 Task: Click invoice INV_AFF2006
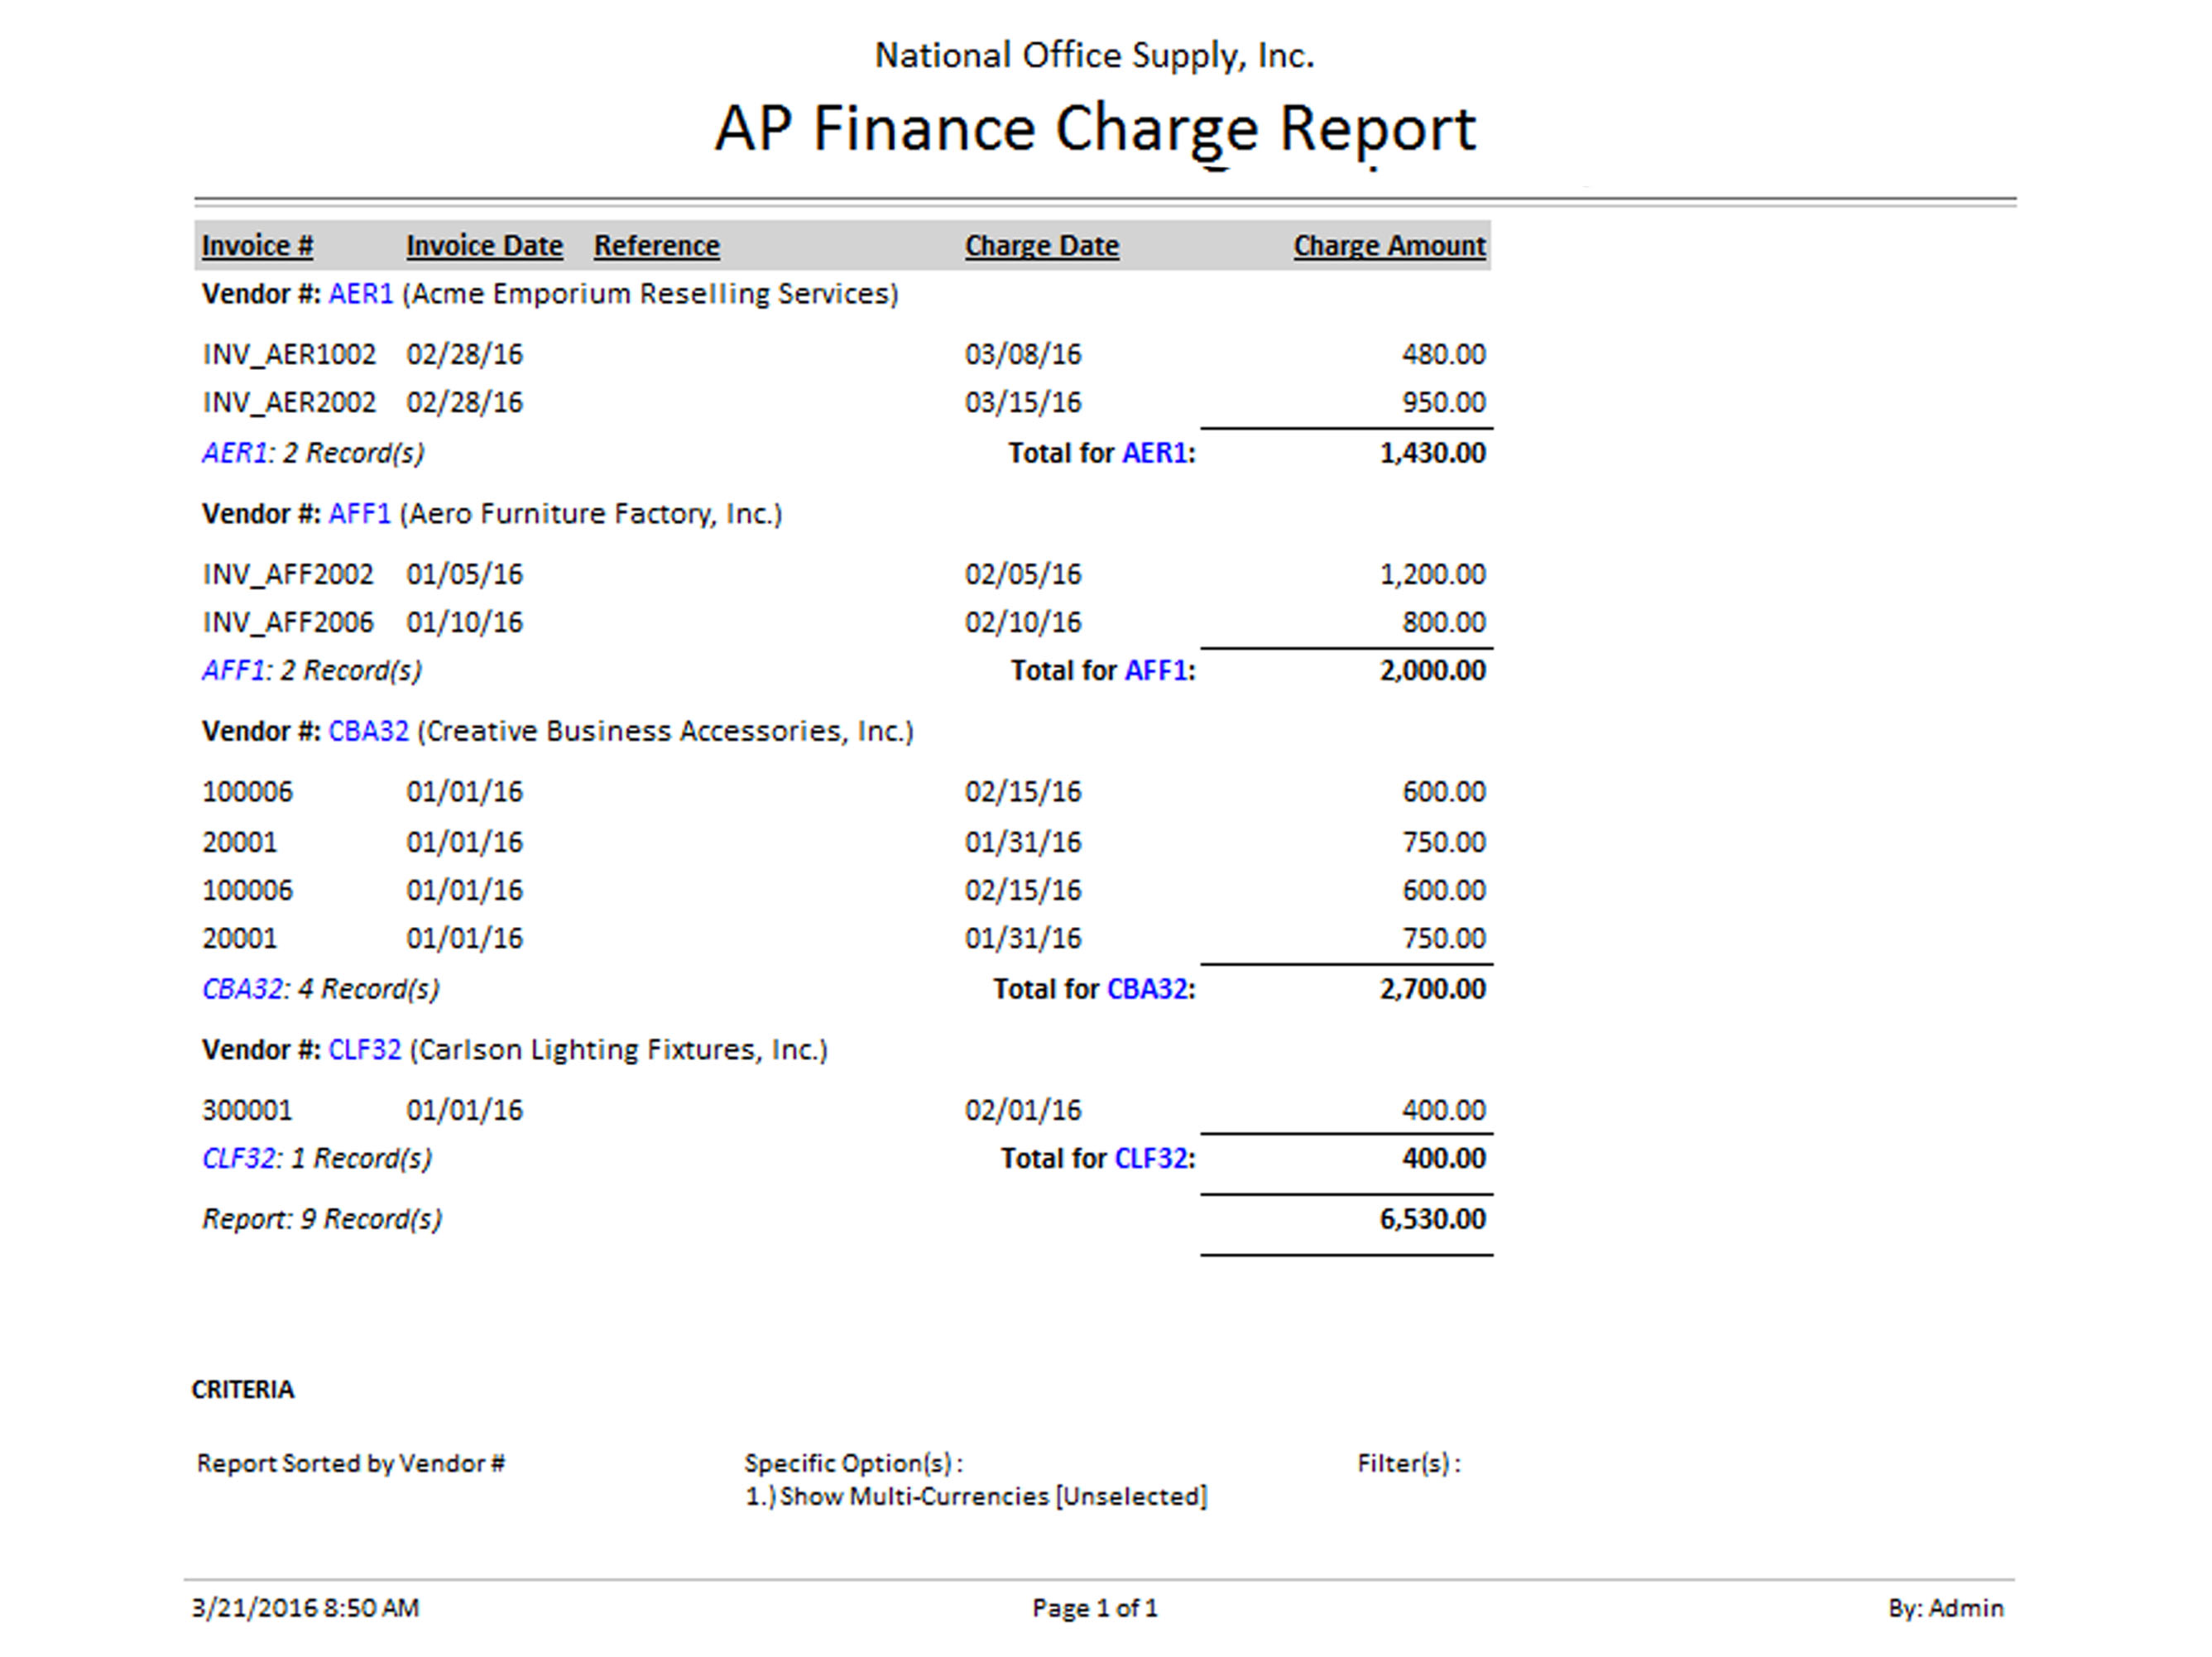pos(288,623)
